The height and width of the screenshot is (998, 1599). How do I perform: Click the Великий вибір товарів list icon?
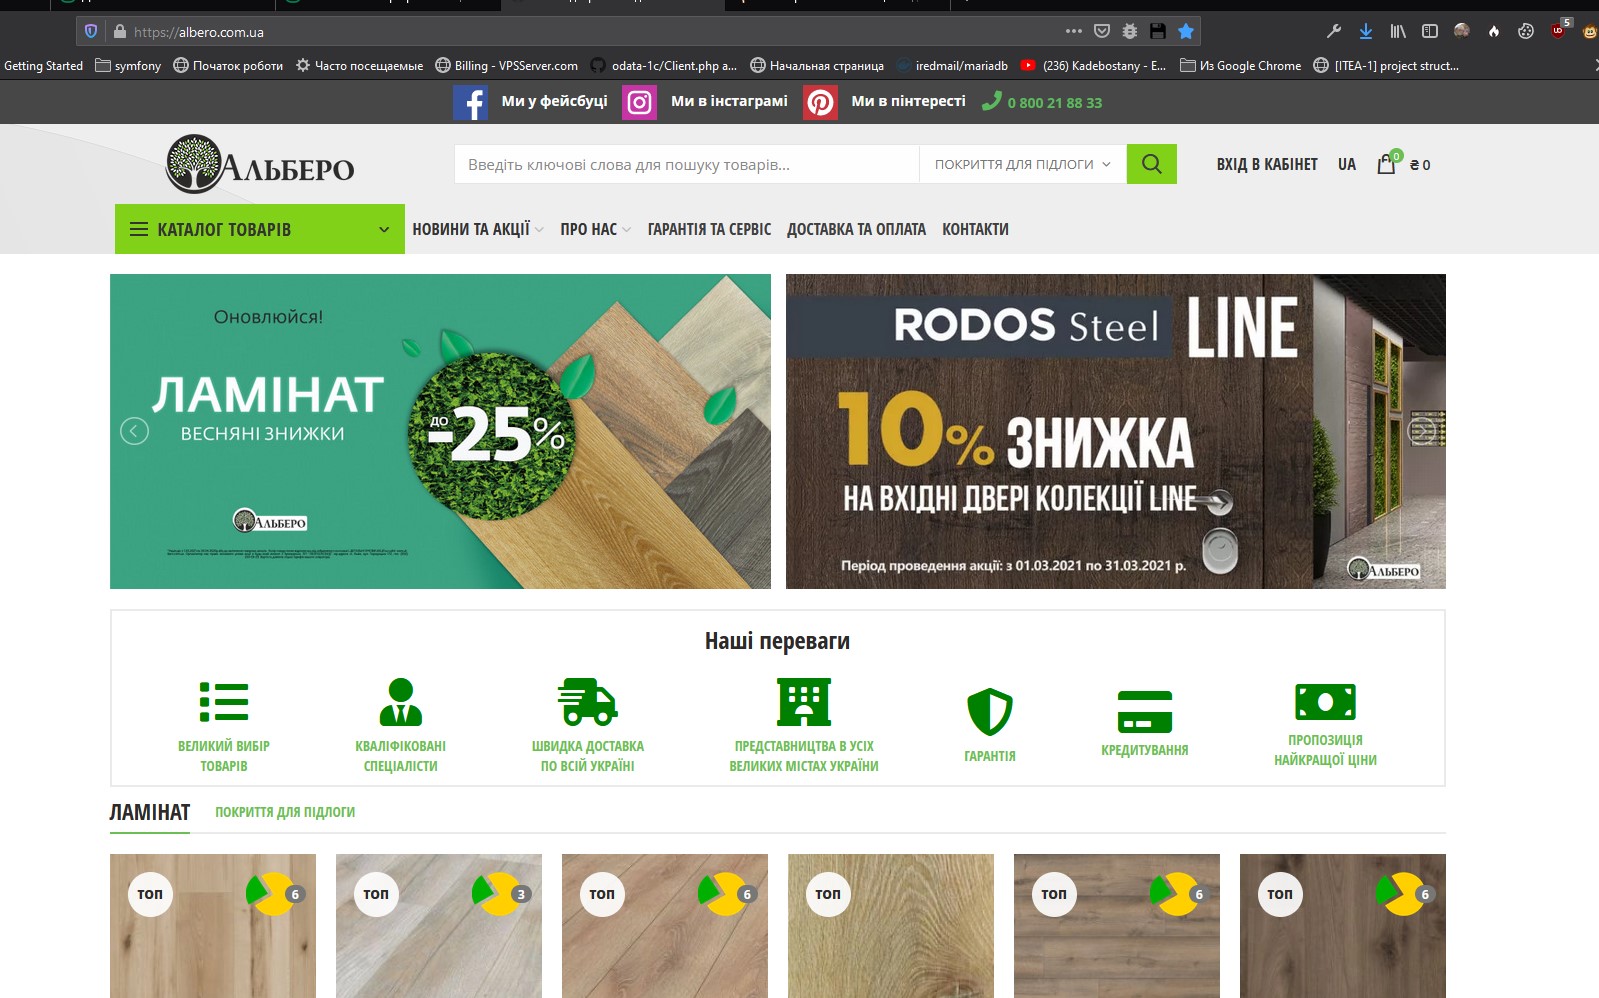point(224,702)
